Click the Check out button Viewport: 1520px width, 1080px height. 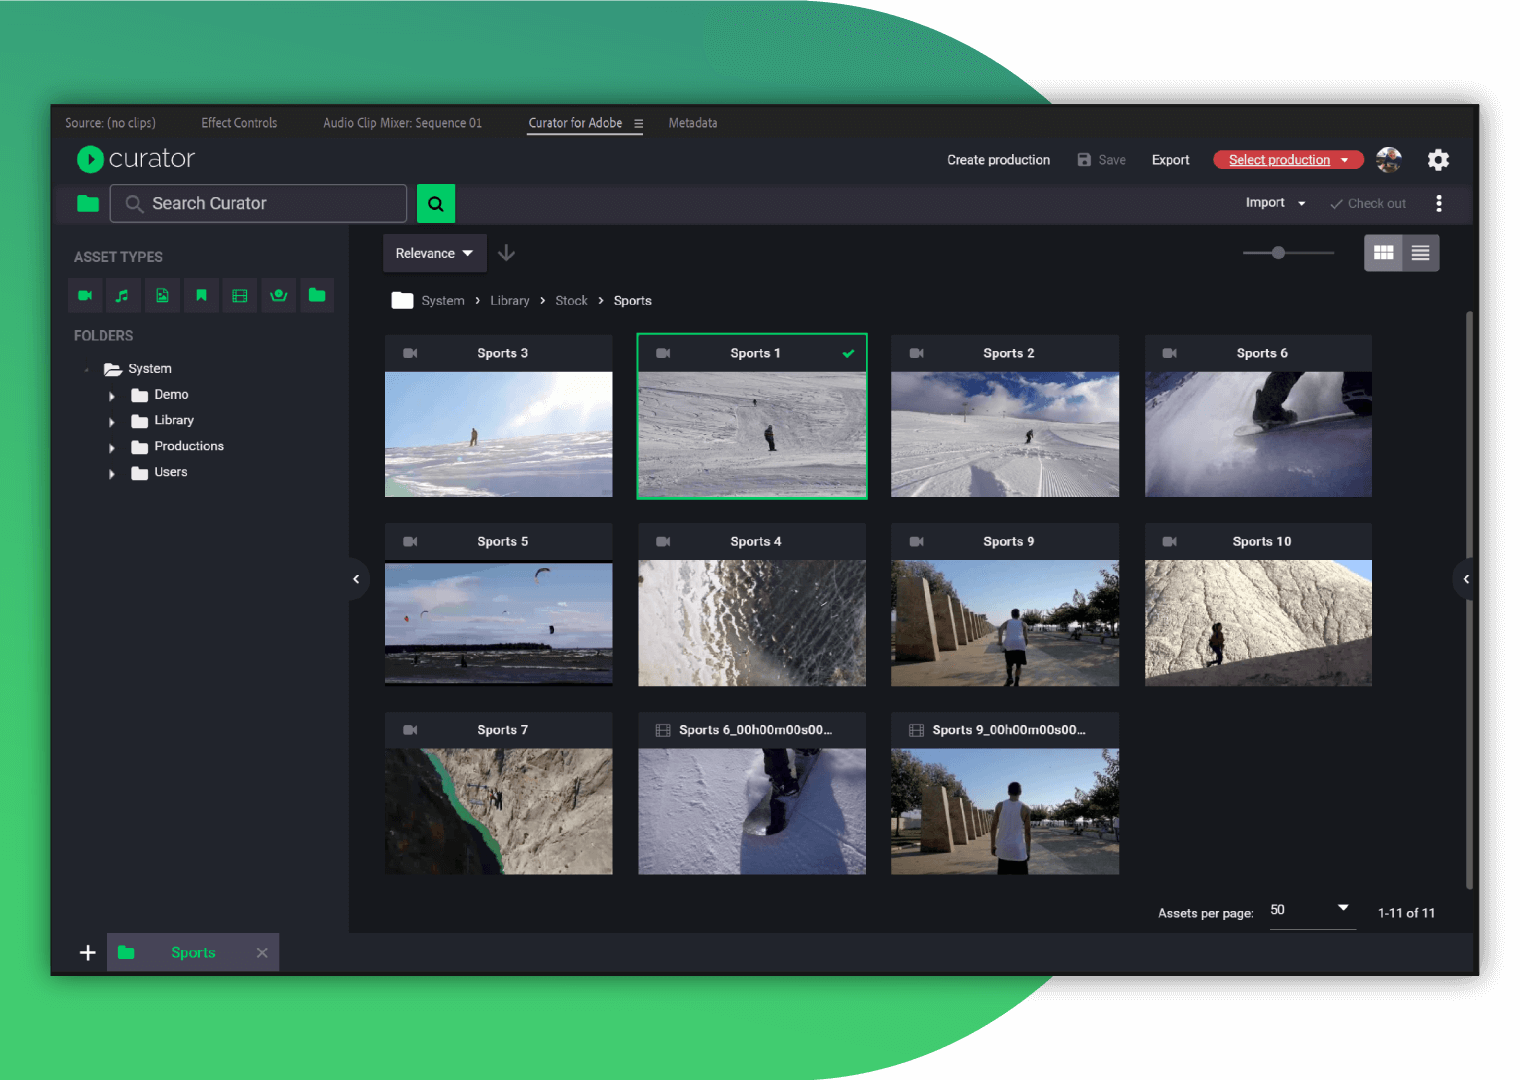coord(1368,203)
